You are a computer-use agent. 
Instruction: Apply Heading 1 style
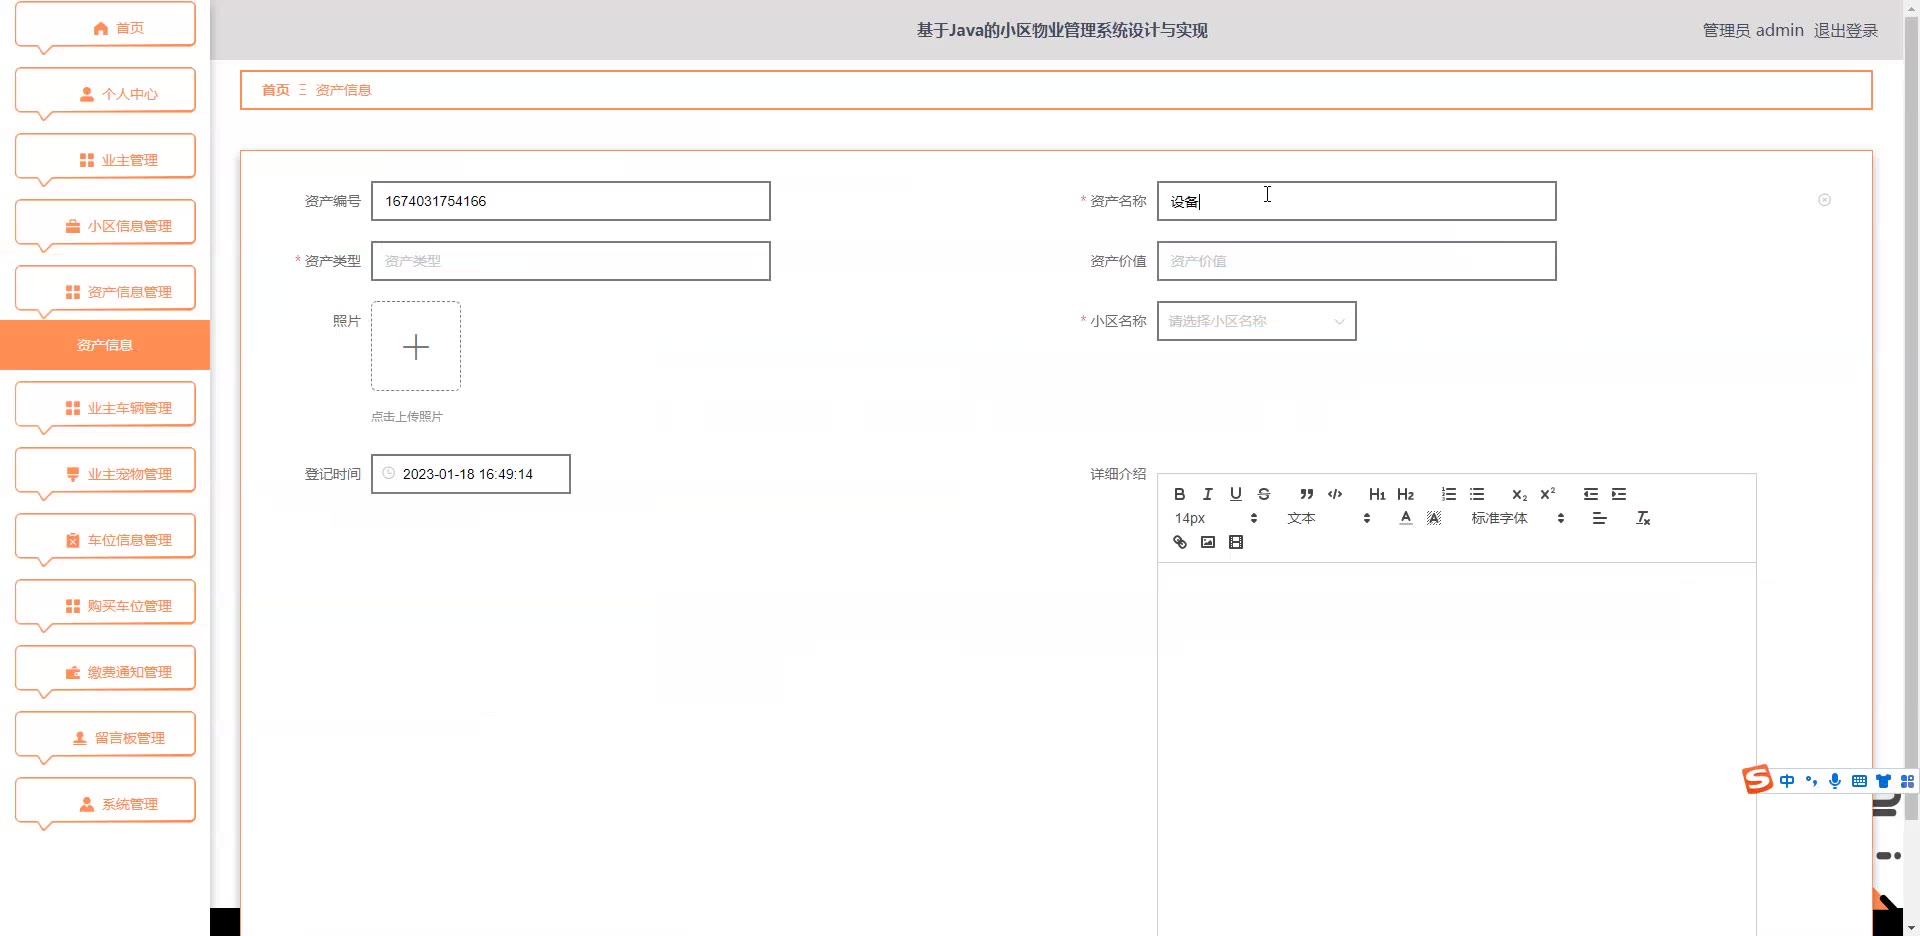(1377, 494)
